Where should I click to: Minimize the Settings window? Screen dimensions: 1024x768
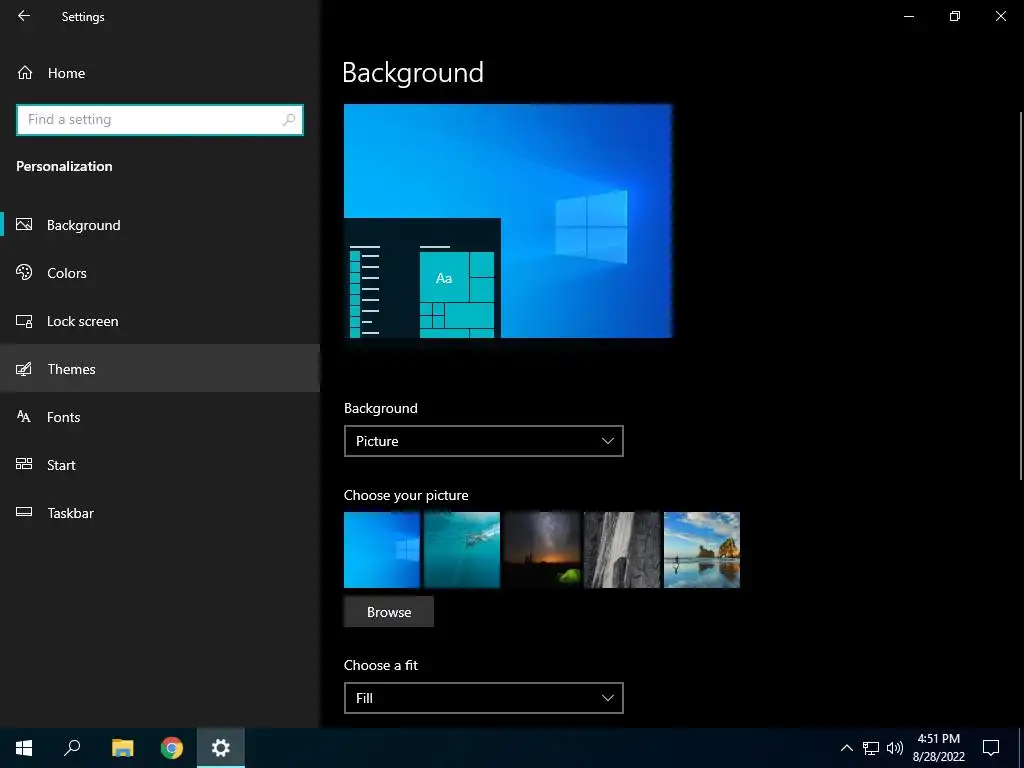[x=908, y=16]
